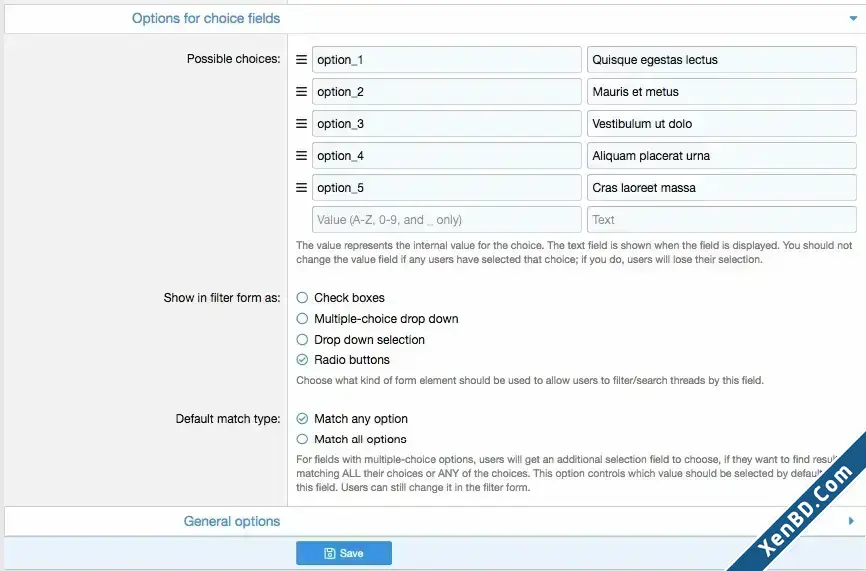Grab the drag handle for option_3 row
Viewport: 866px width, 571px height.
[301, 124]
